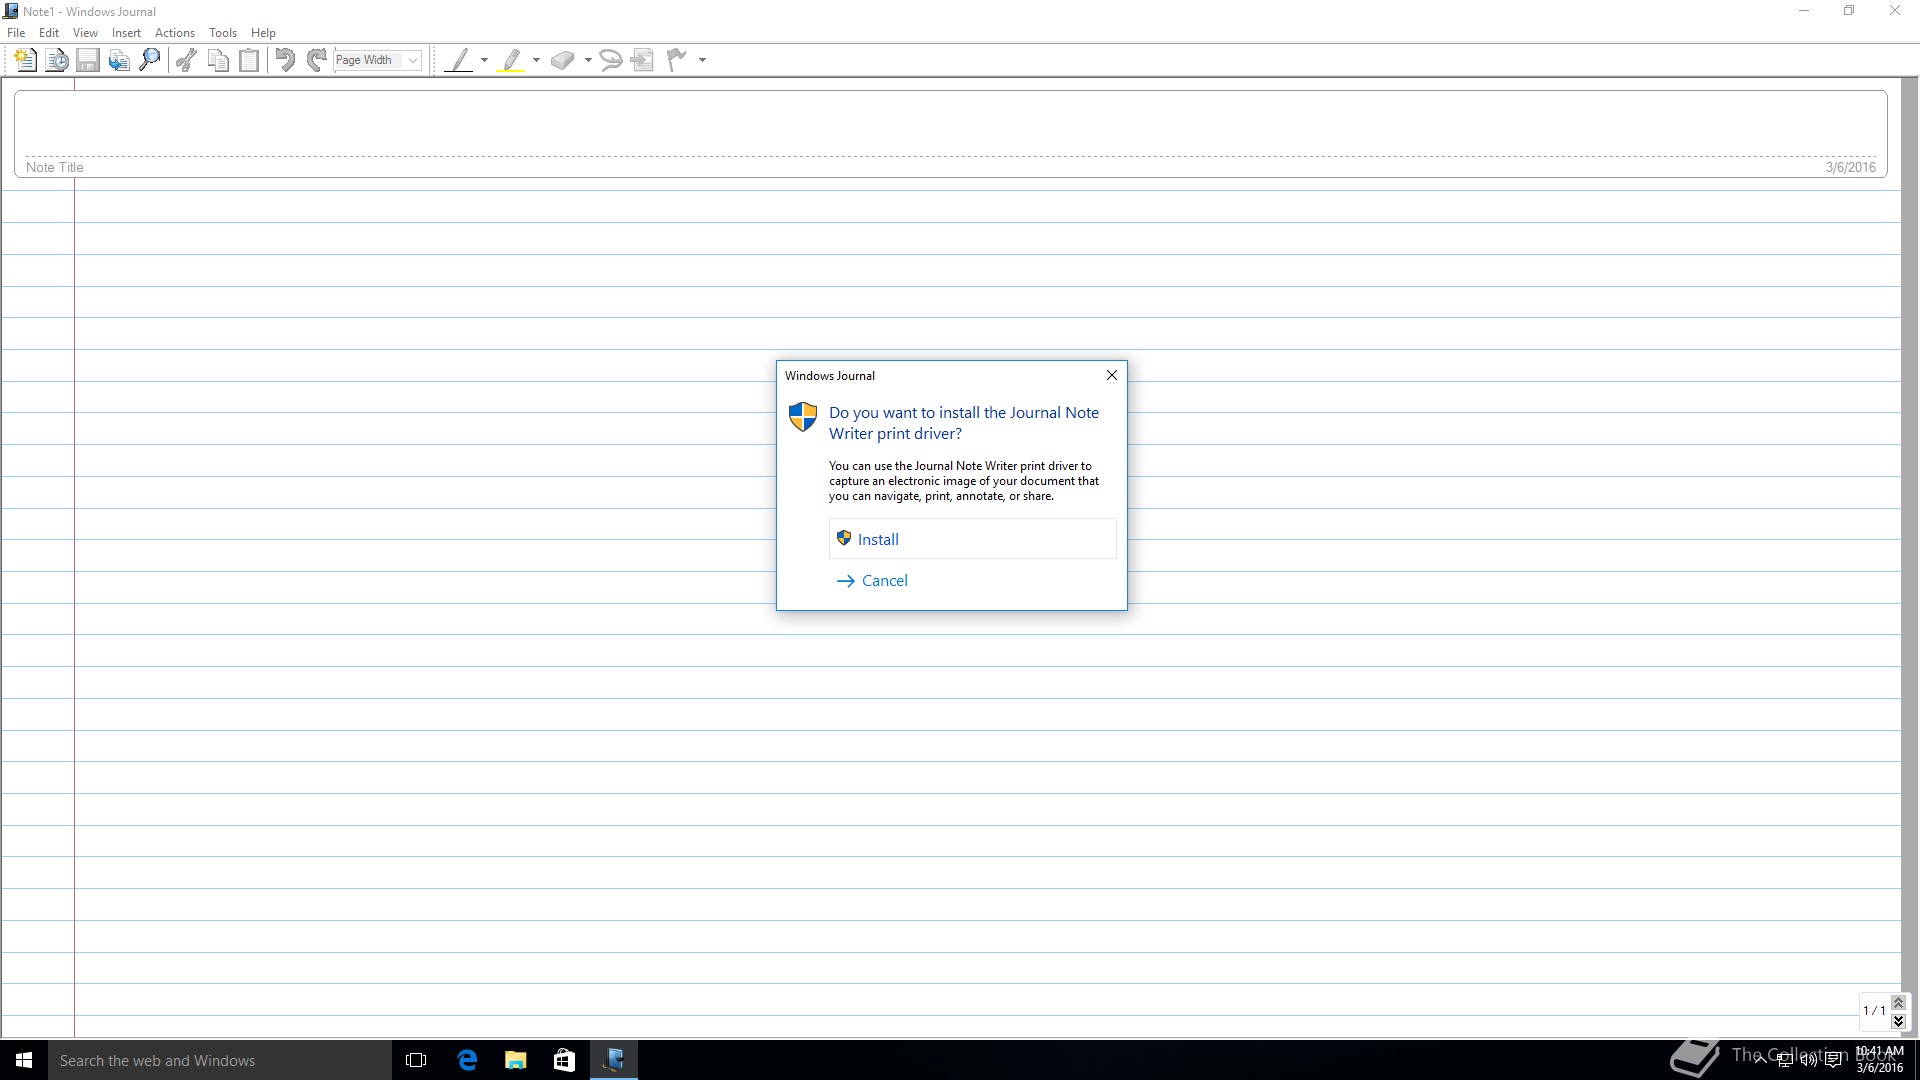Click the Import toolbar icon
Image resolution: width=1920 pixels, height=1080 pixels.
click(x=119, y=60)
